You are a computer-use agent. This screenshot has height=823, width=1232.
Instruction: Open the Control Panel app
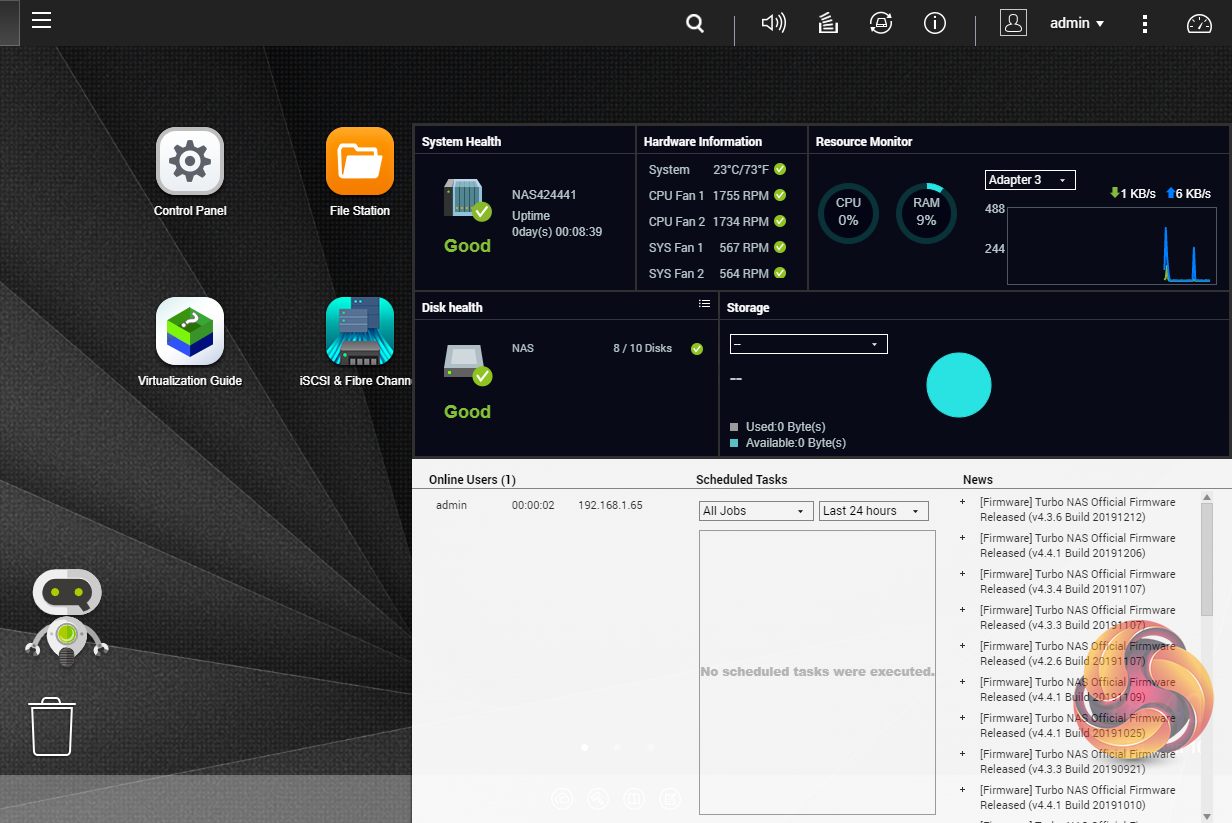[190, 162]
